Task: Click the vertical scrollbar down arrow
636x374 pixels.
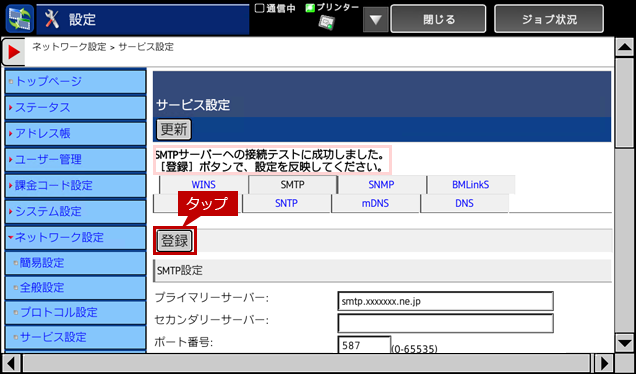Action: 625,344
